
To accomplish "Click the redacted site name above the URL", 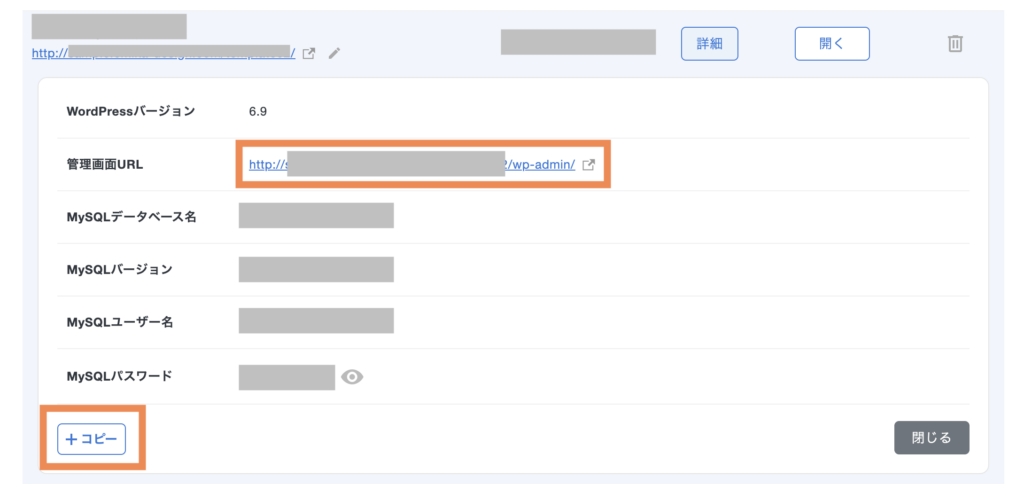I will pyautogui.click(x=109, y=27).
